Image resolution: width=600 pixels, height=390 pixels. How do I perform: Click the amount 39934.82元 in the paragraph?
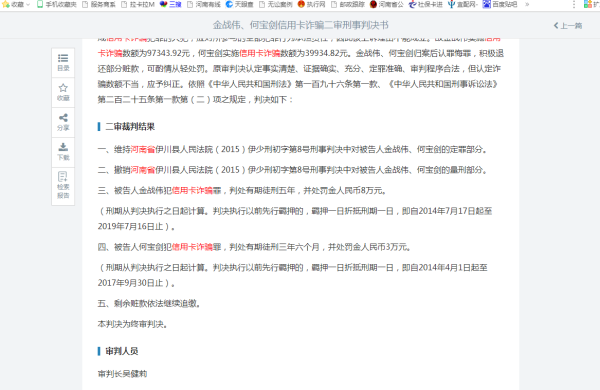(x=326, y=53)
